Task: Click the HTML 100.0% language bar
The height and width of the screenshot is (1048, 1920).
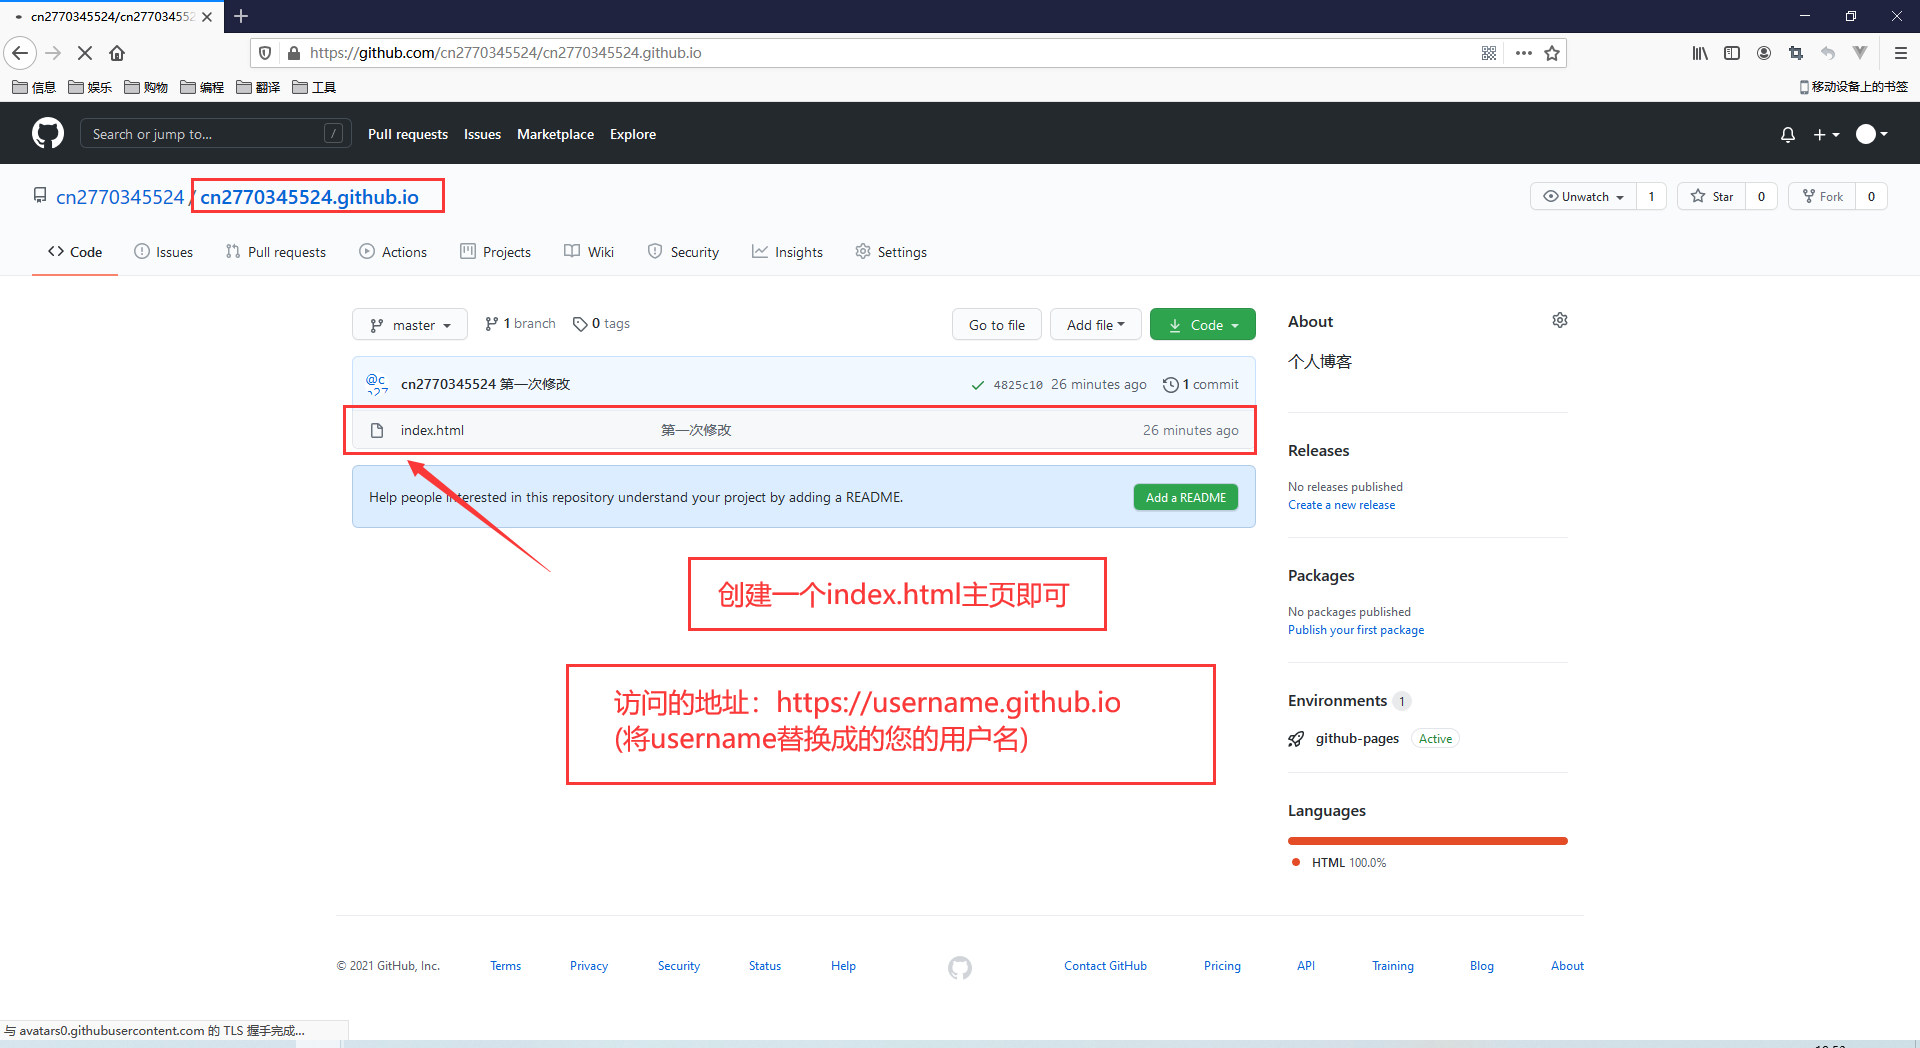Action: click(1427, 841)
